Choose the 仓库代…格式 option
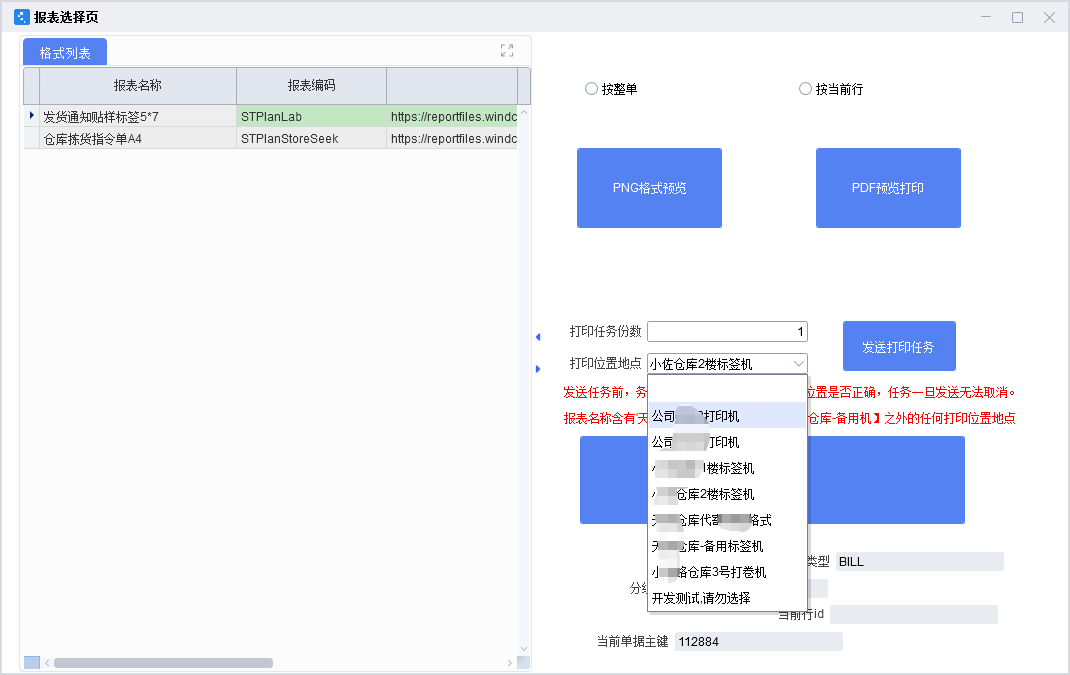Viewport: 1070px width, 675px height. 727,519
